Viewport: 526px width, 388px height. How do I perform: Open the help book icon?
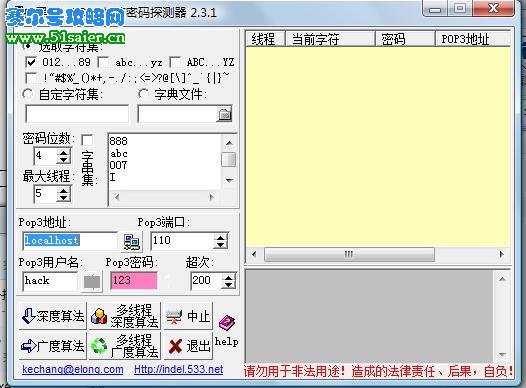click(x=227, y=322)
